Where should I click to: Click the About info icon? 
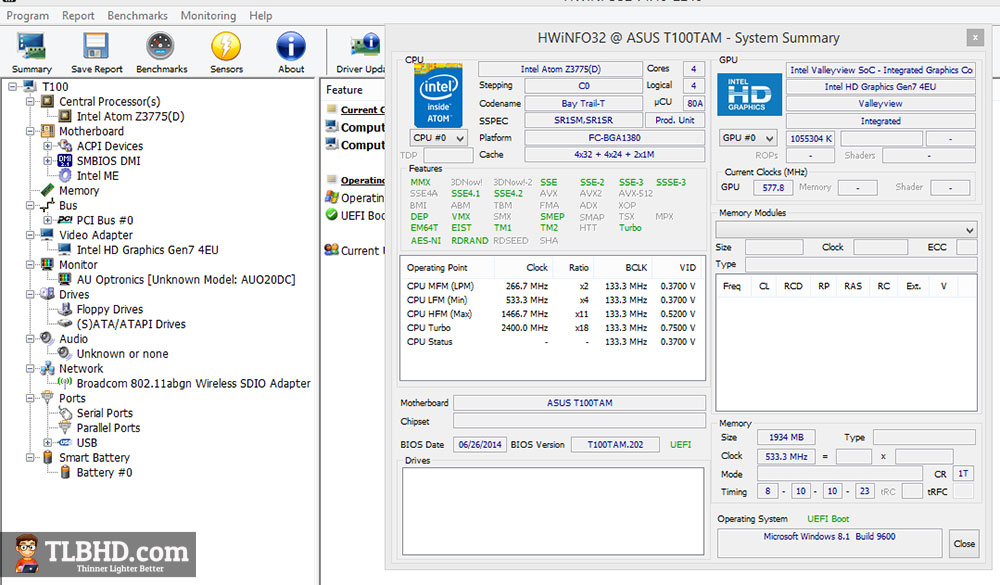pos(291,47)
